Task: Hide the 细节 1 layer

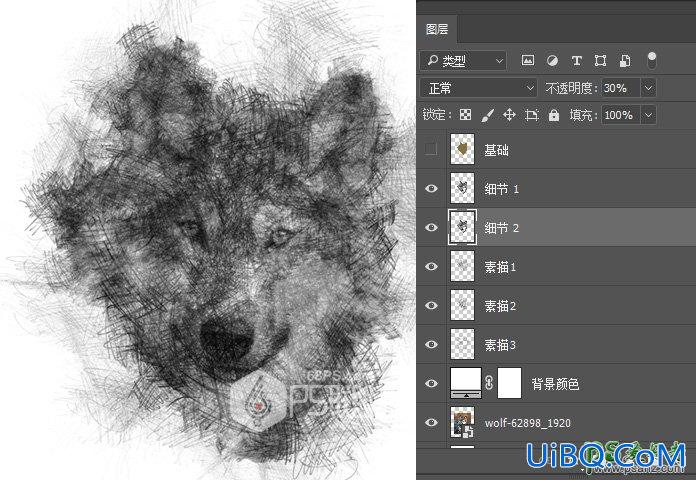Action: (431, 188)
